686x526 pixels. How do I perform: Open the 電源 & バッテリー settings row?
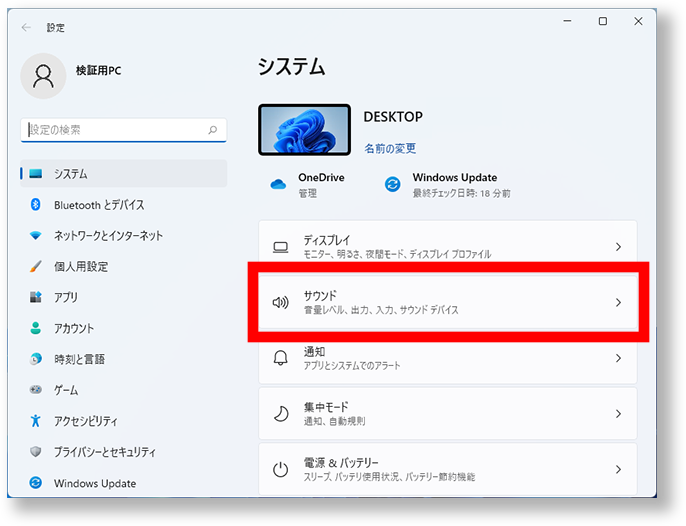coord(448,470)
